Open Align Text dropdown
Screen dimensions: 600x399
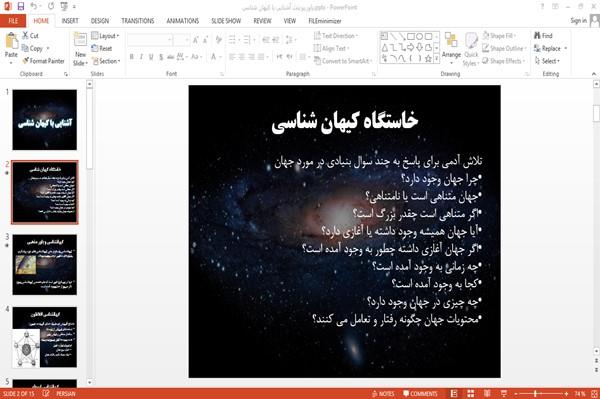(x=331, y=48)
